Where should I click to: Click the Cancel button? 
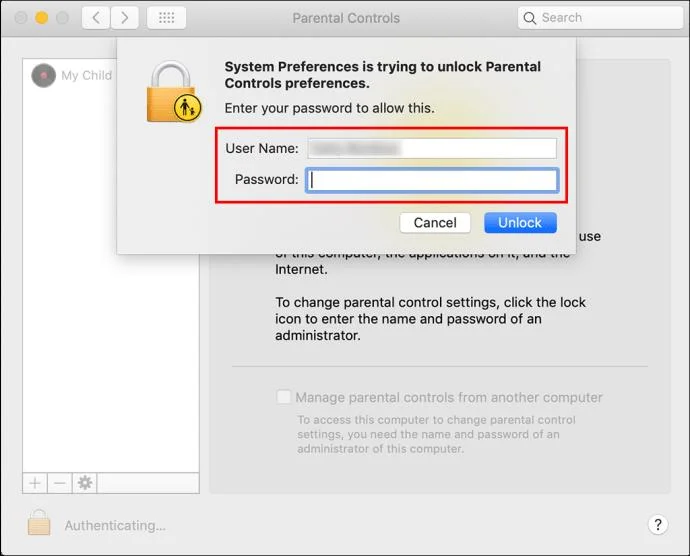pyautogui.click(x=435, y=223)
